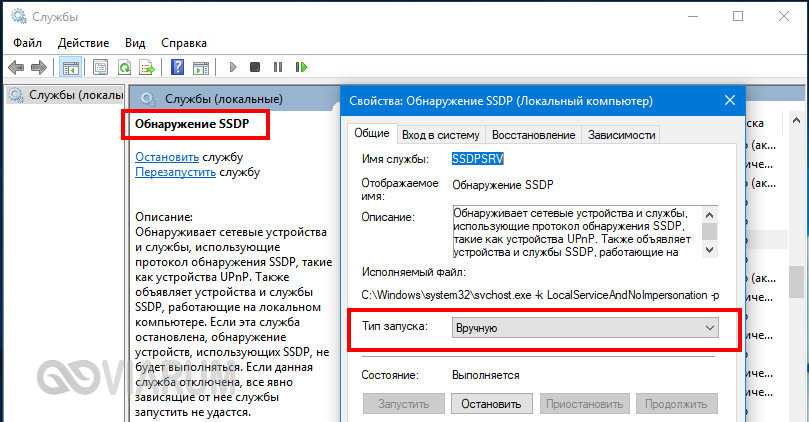Switch to the Восстановление tab

pyautogui.click(x=535, y=134)
